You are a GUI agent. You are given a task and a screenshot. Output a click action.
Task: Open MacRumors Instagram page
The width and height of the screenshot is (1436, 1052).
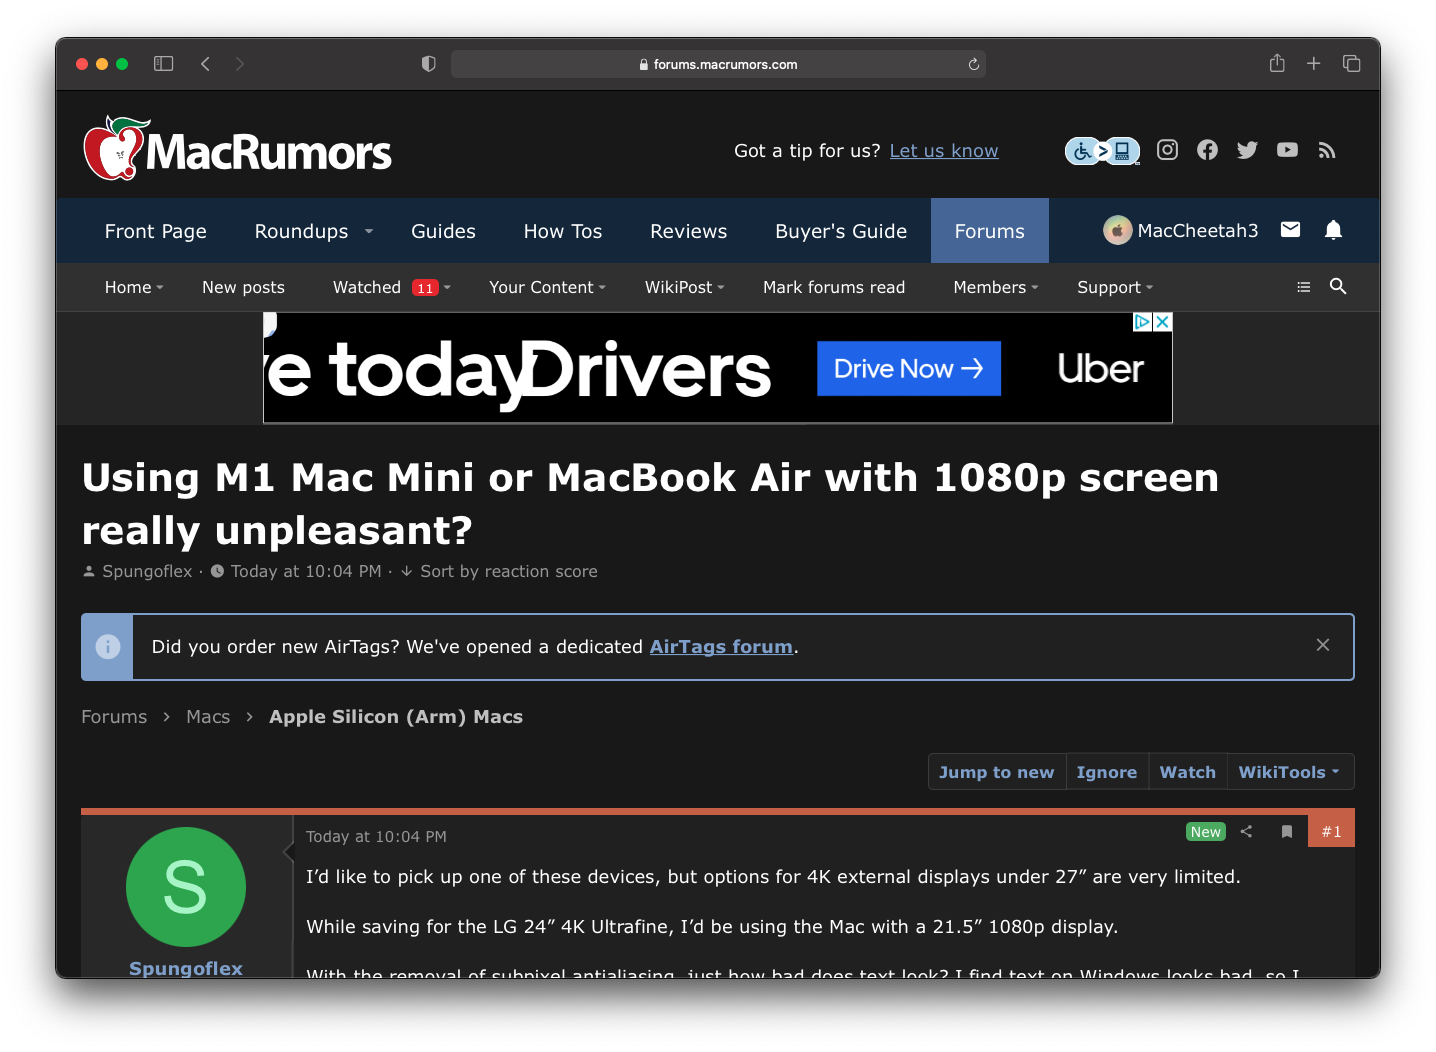pyautogui.click(x=1167, y=150)
